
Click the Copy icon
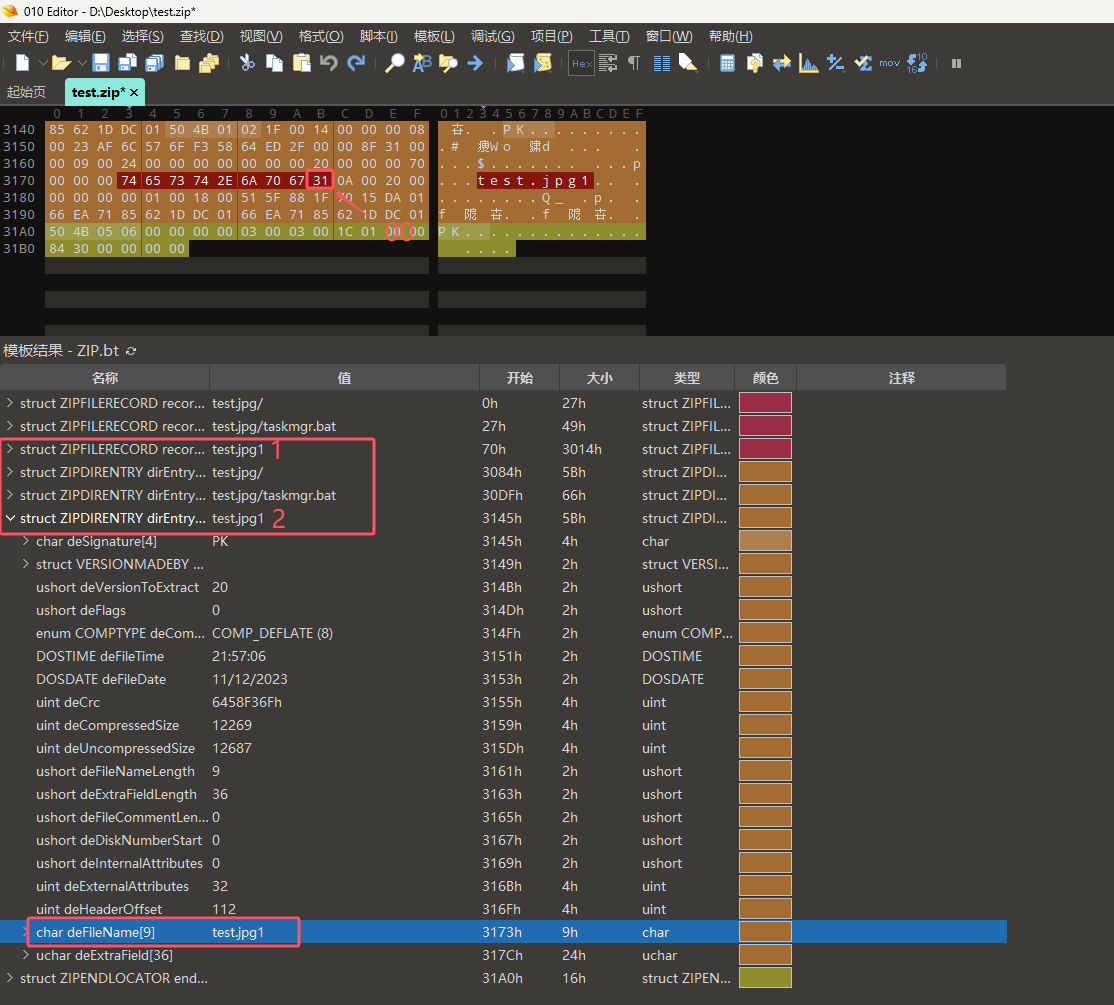[x=274, y=63]
